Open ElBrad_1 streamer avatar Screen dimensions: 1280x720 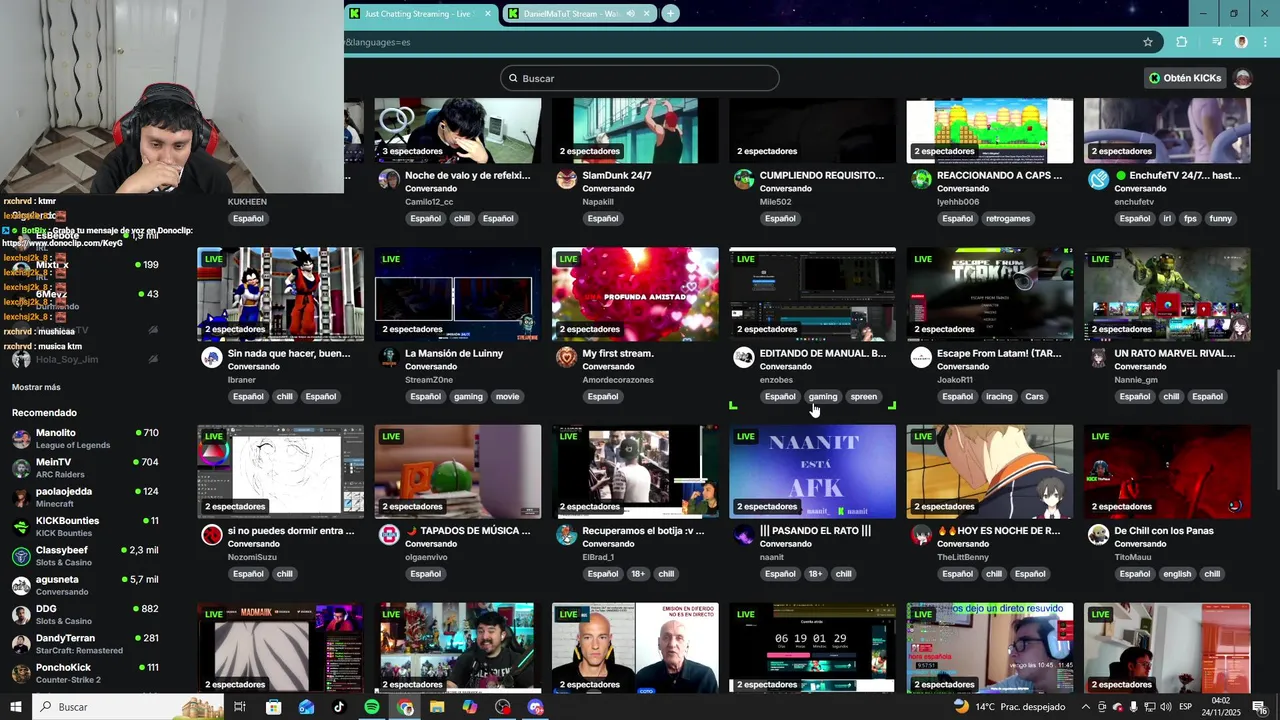tap(566, 535)
